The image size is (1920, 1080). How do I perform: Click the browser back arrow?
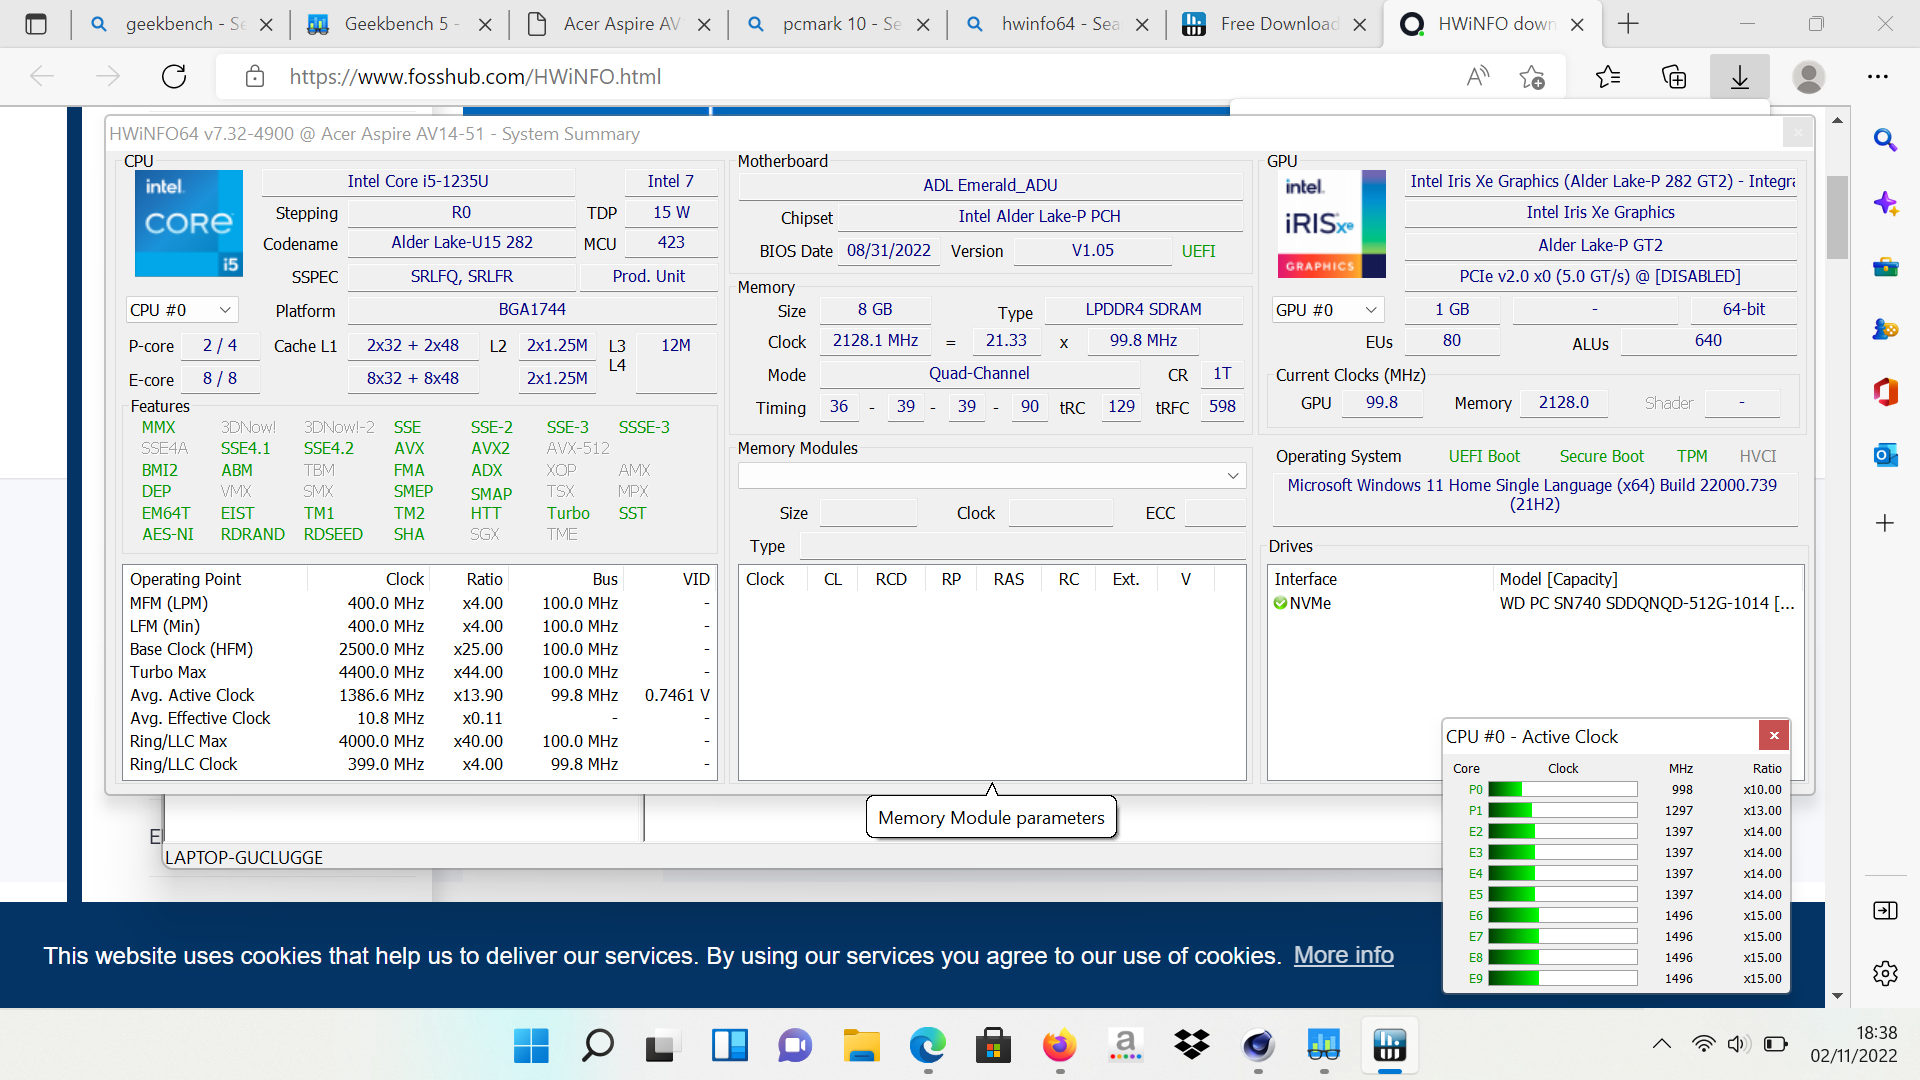pyautogui.click(x=42, y=76)
